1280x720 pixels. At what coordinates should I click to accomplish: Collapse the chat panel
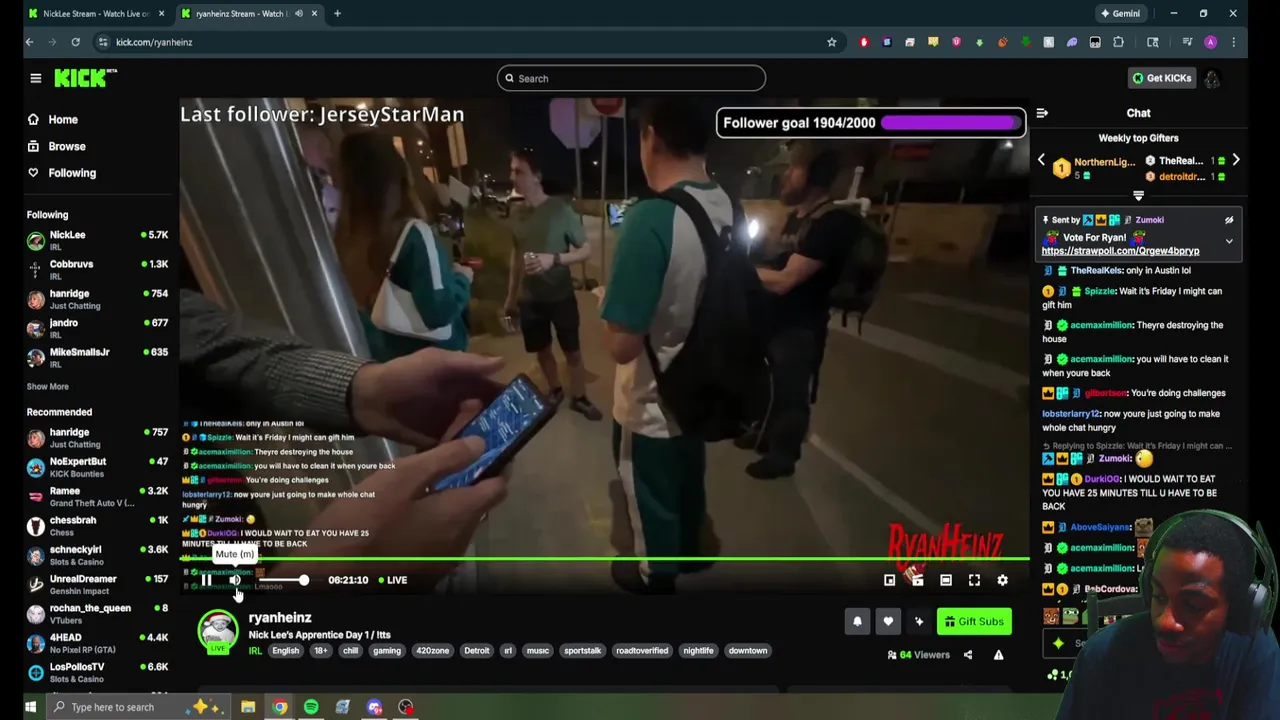click(1042, 114)
